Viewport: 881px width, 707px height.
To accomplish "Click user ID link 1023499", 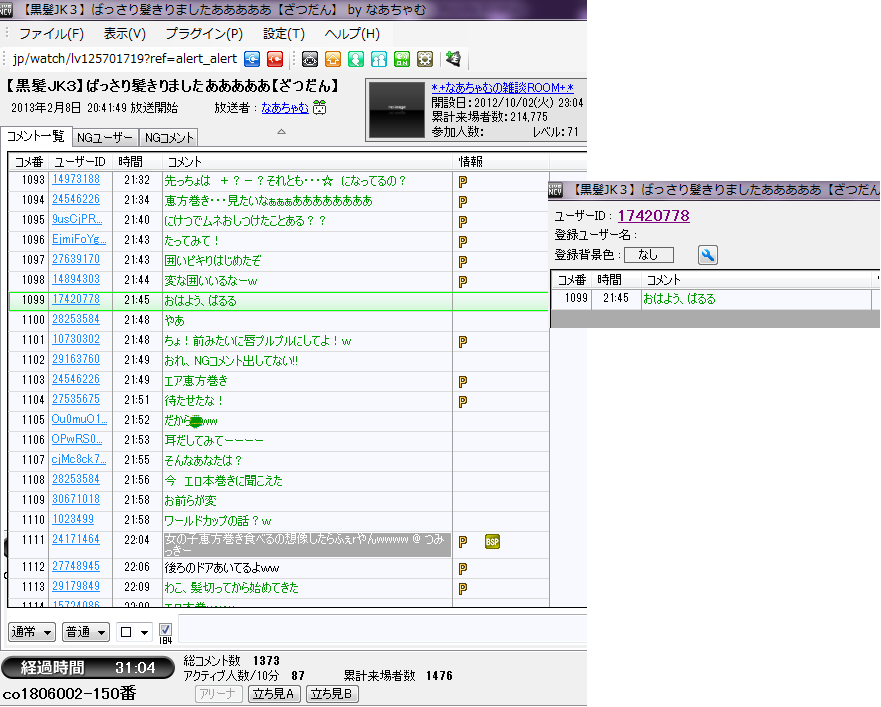I will coord(73,519).
